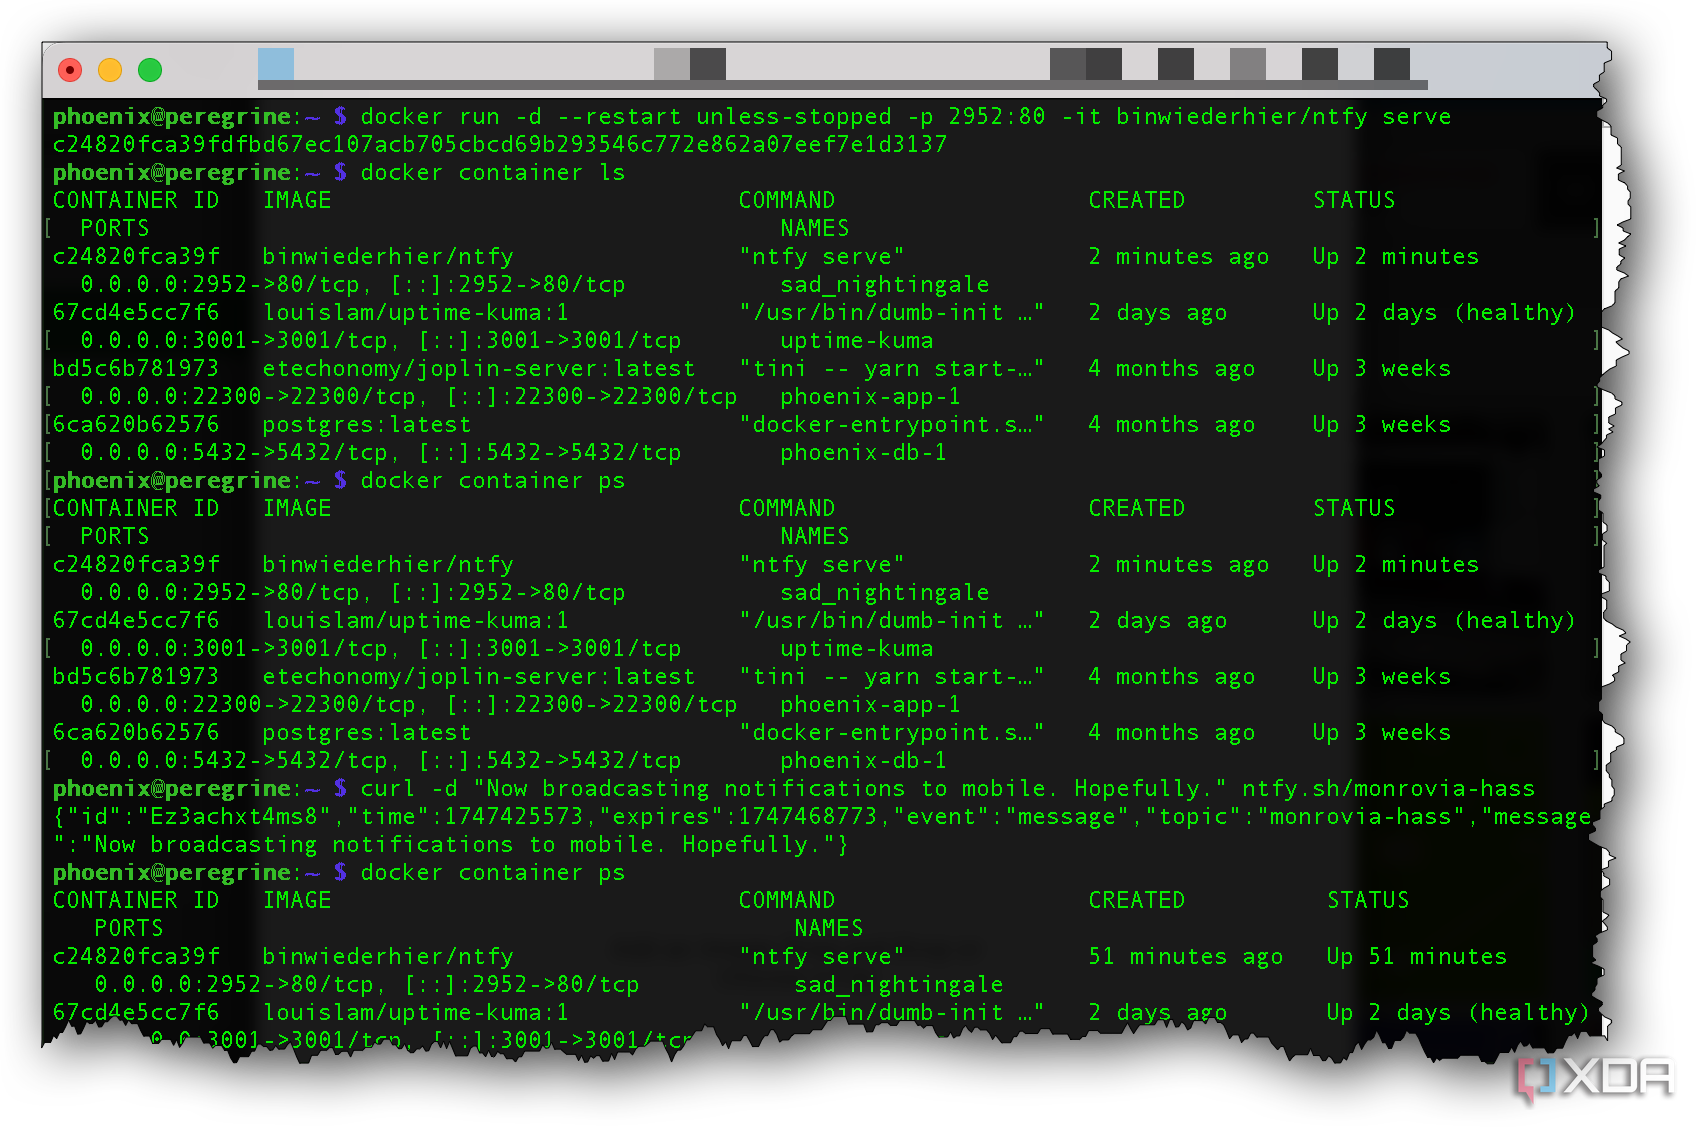Click the 'Up 51 minutes' status text
The width and height of the screenshot is (1698, 1130).
(x=1417, y=957)
